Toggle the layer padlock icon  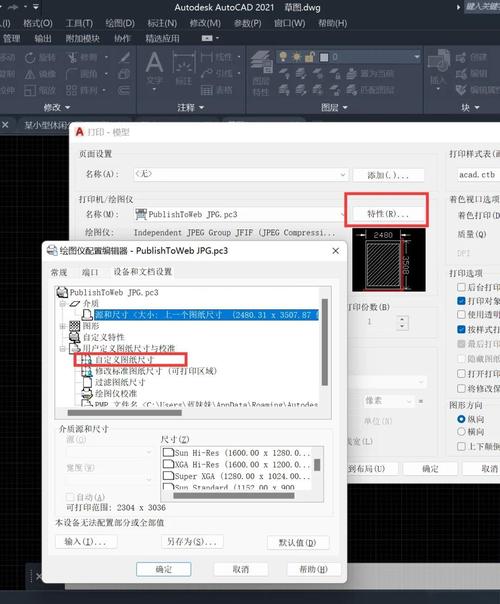click(x=309, y=57)
